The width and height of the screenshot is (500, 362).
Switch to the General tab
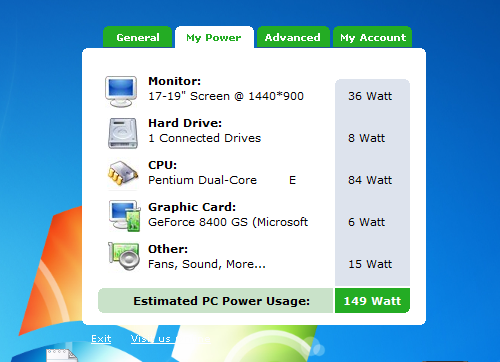(137, 37)
